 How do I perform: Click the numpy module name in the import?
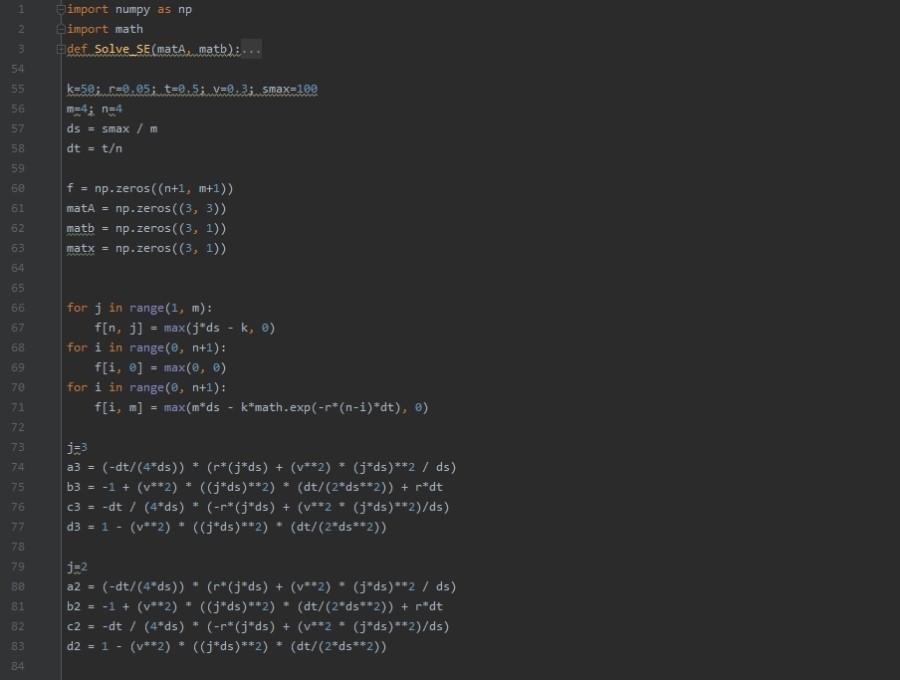tap(129, 9)
